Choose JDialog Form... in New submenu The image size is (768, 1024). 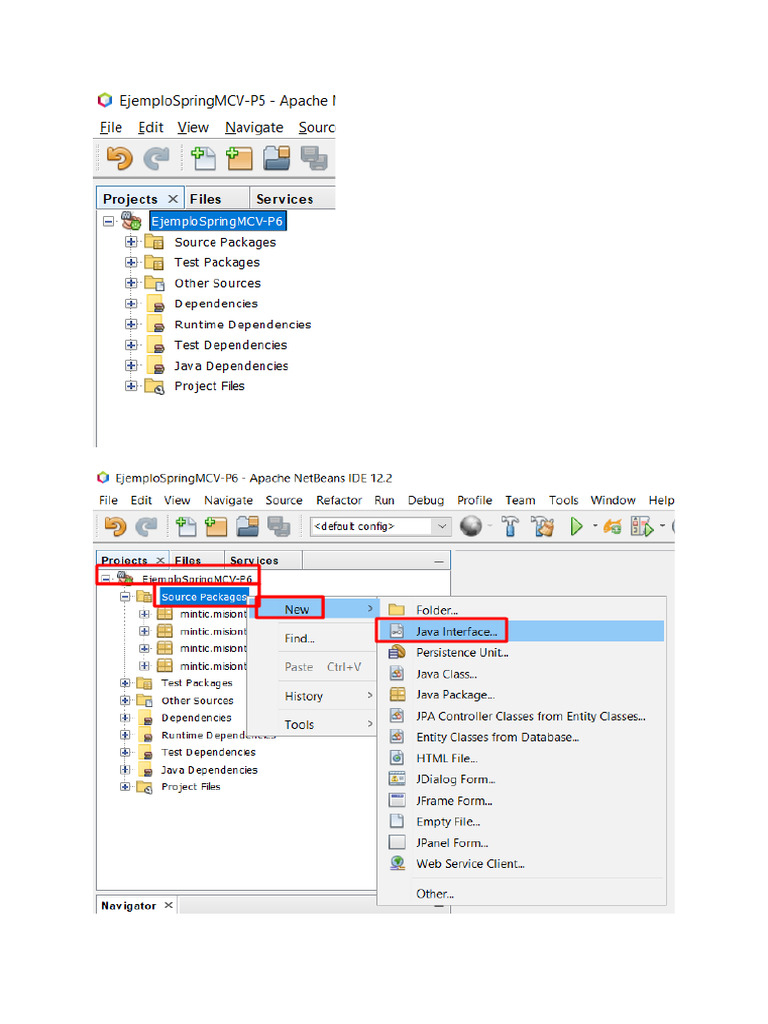tap(456, 779)
